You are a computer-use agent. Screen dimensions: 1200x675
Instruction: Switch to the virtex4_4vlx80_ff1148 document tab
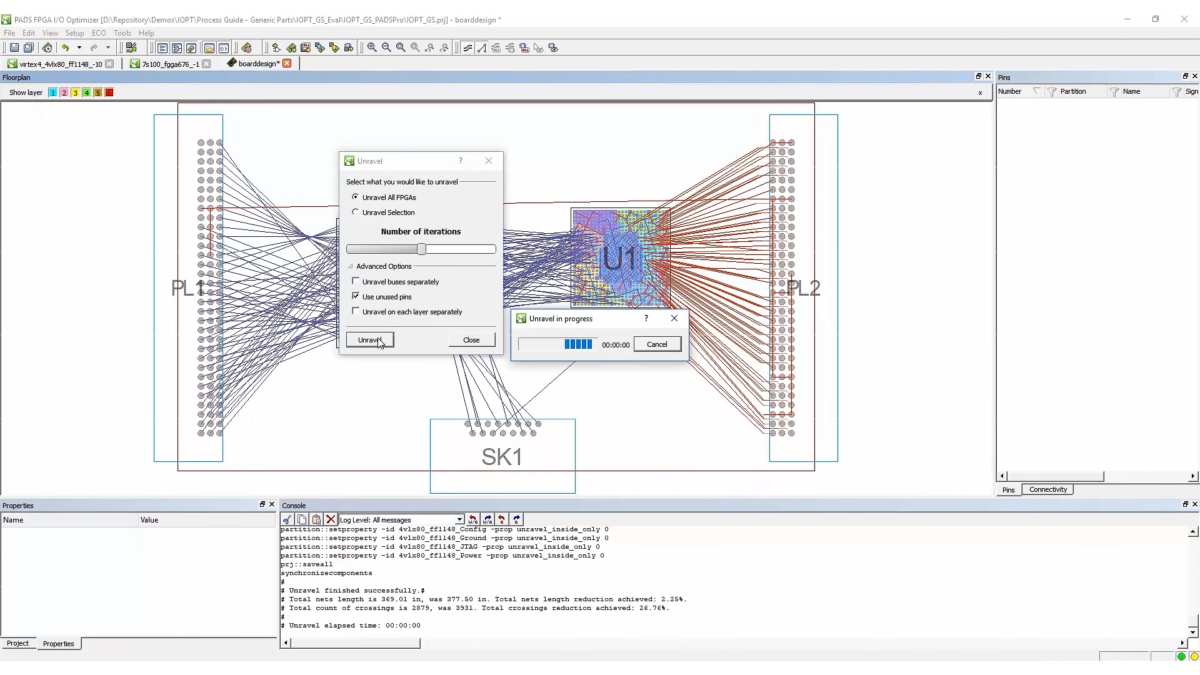61,64
